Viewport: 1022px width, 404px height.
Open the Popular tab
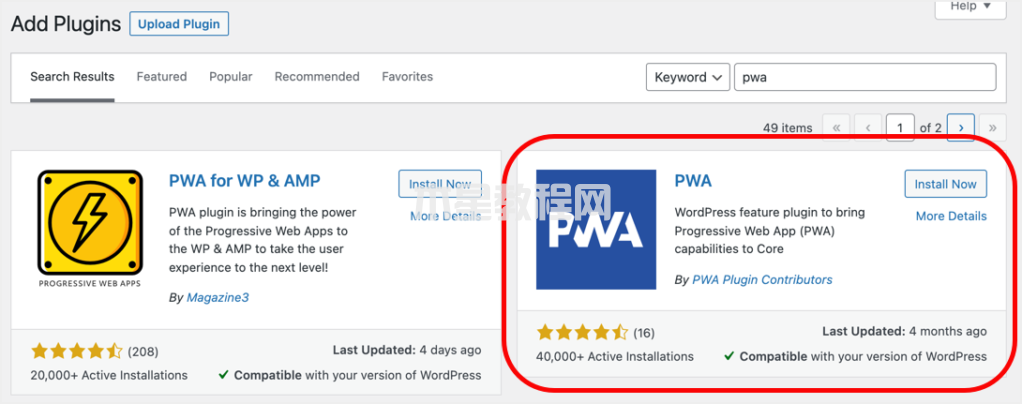pyautogui.click(x=231, y=77)
